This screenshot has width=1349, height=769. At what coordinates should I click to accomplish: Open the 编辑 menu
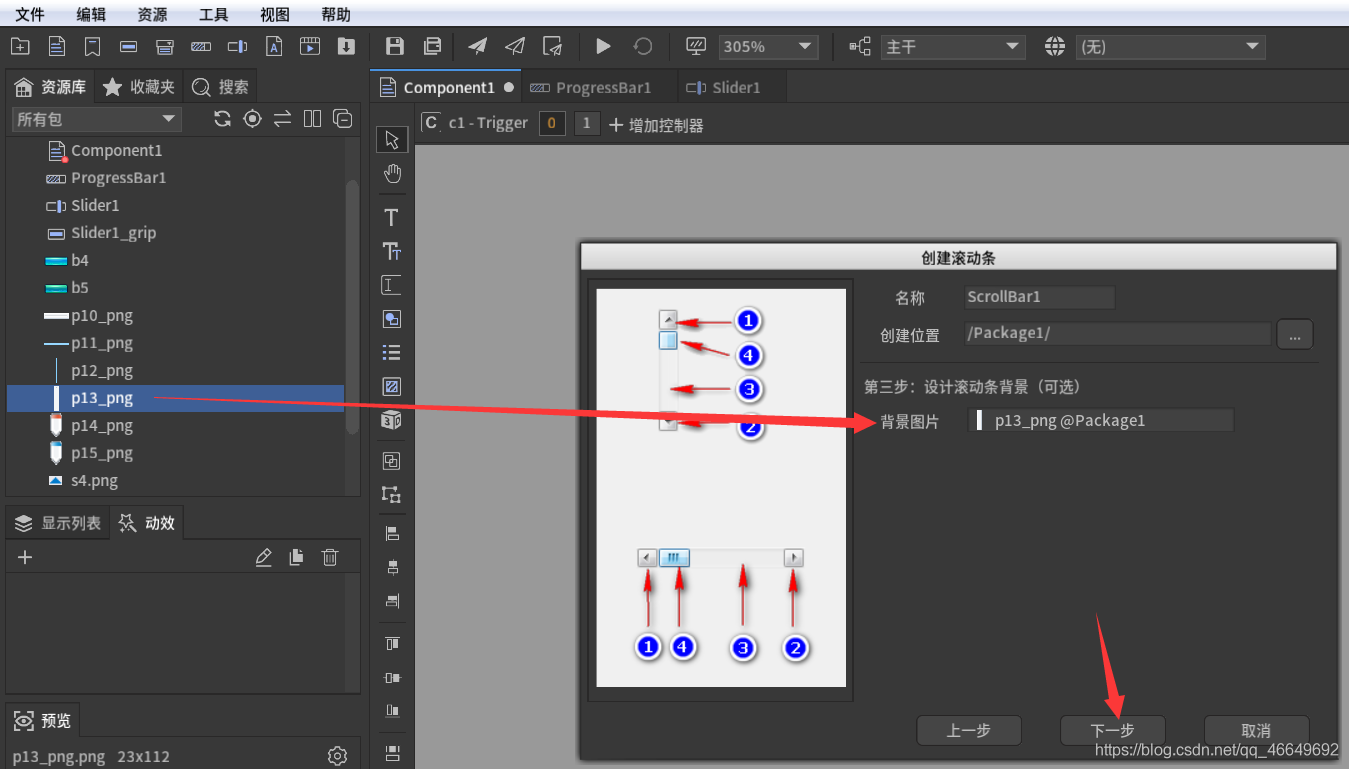pos(91,14)
